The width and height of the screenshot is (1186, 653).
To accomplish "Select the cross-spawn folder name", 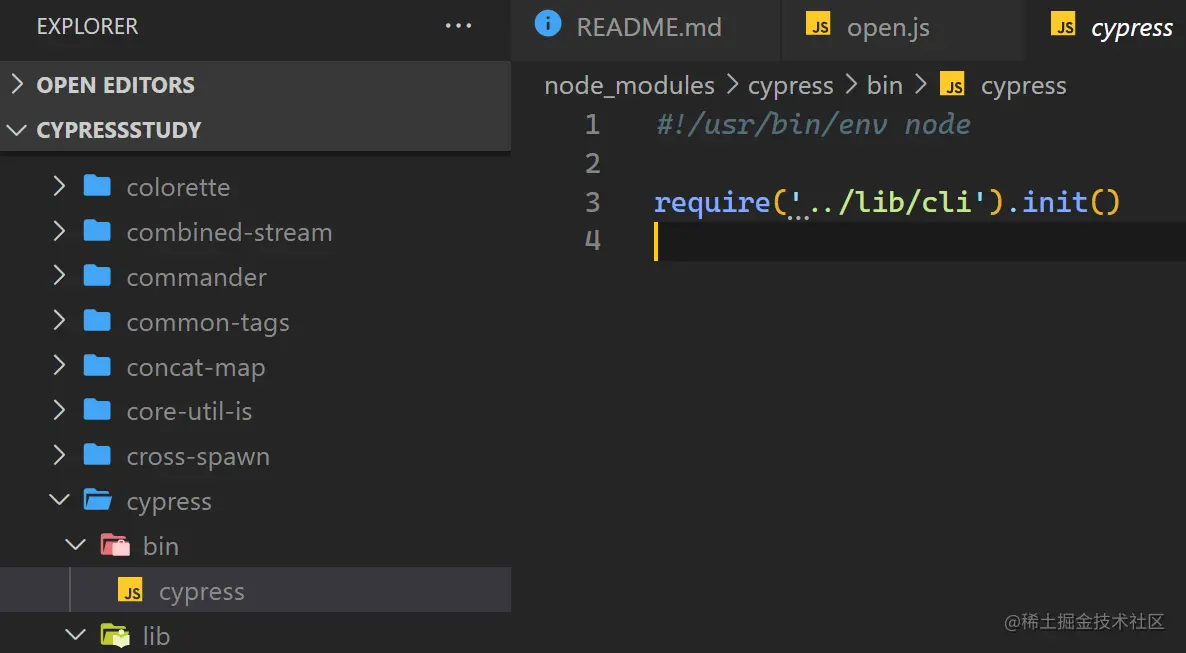I will (198, 457).
